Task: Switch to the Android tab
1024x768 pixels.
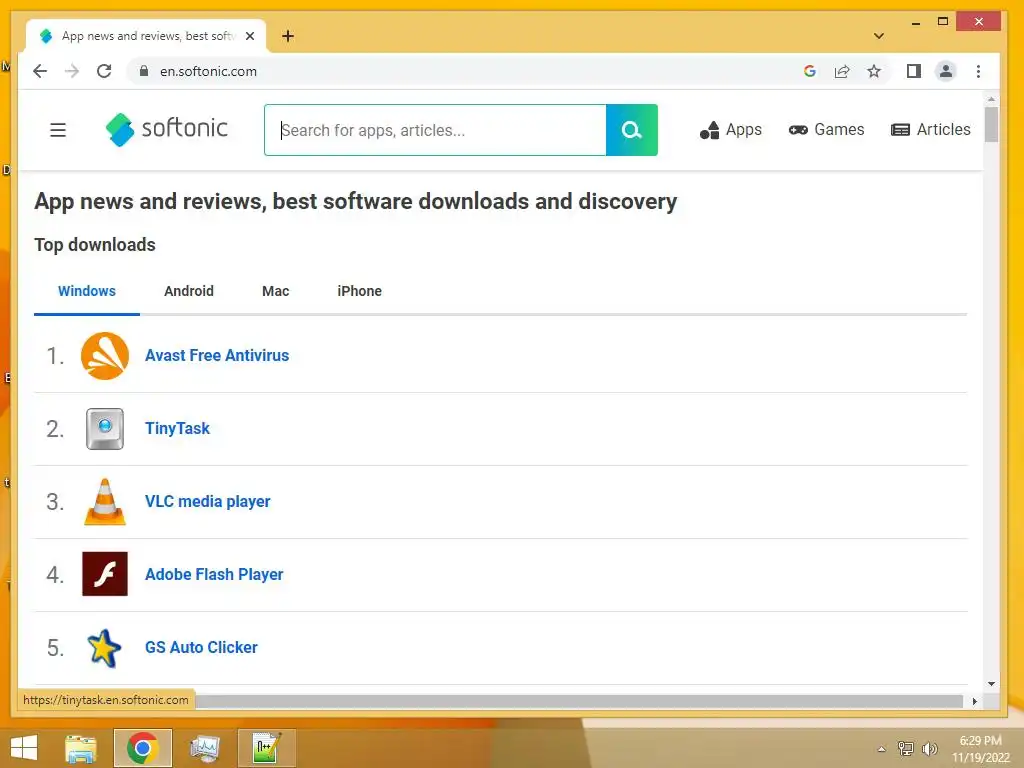Action: pyautogui.click(x=189, y=291)
